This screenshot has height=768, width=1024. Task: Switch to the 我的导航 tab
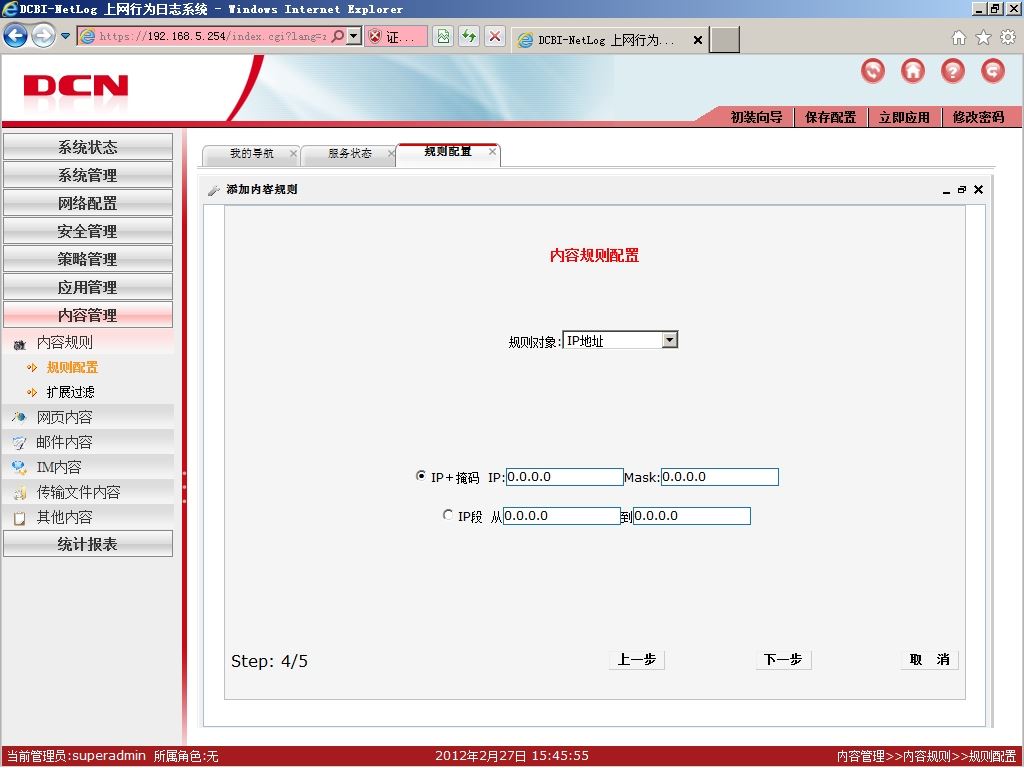click(x=251, y=153)
